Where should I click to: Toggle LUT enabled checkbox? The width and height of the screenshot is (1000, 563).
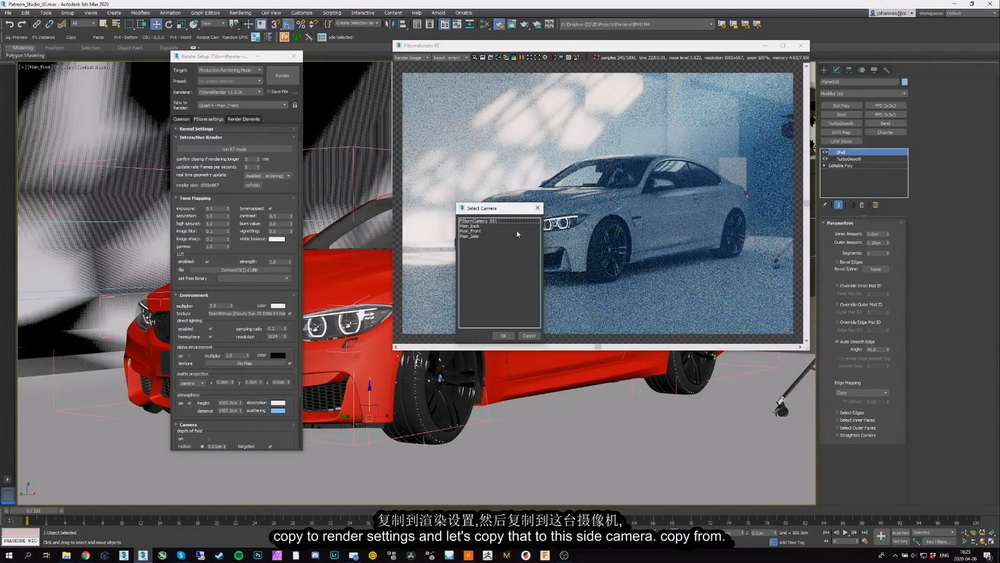tap(207, 261)
